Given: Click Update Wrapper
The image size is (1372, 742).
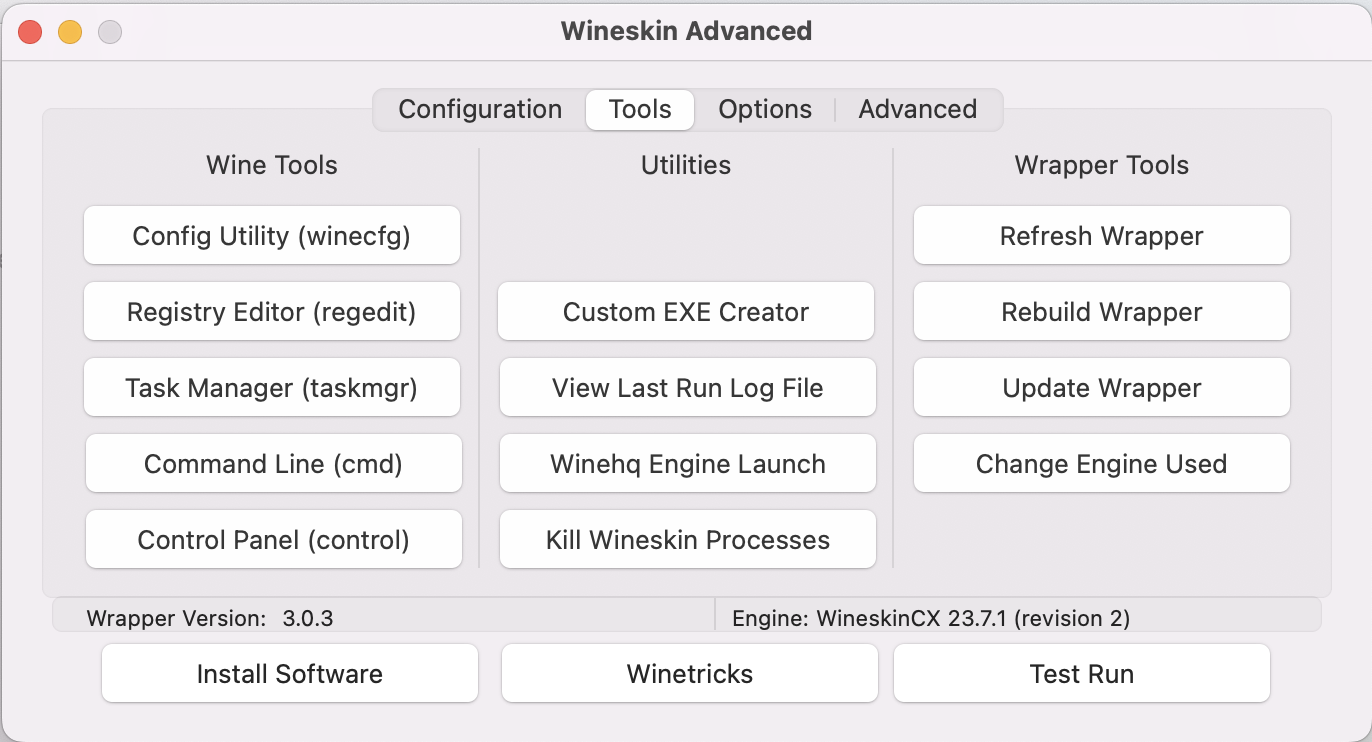Looking at the screenshot, I should click(x=1102, y=388).
